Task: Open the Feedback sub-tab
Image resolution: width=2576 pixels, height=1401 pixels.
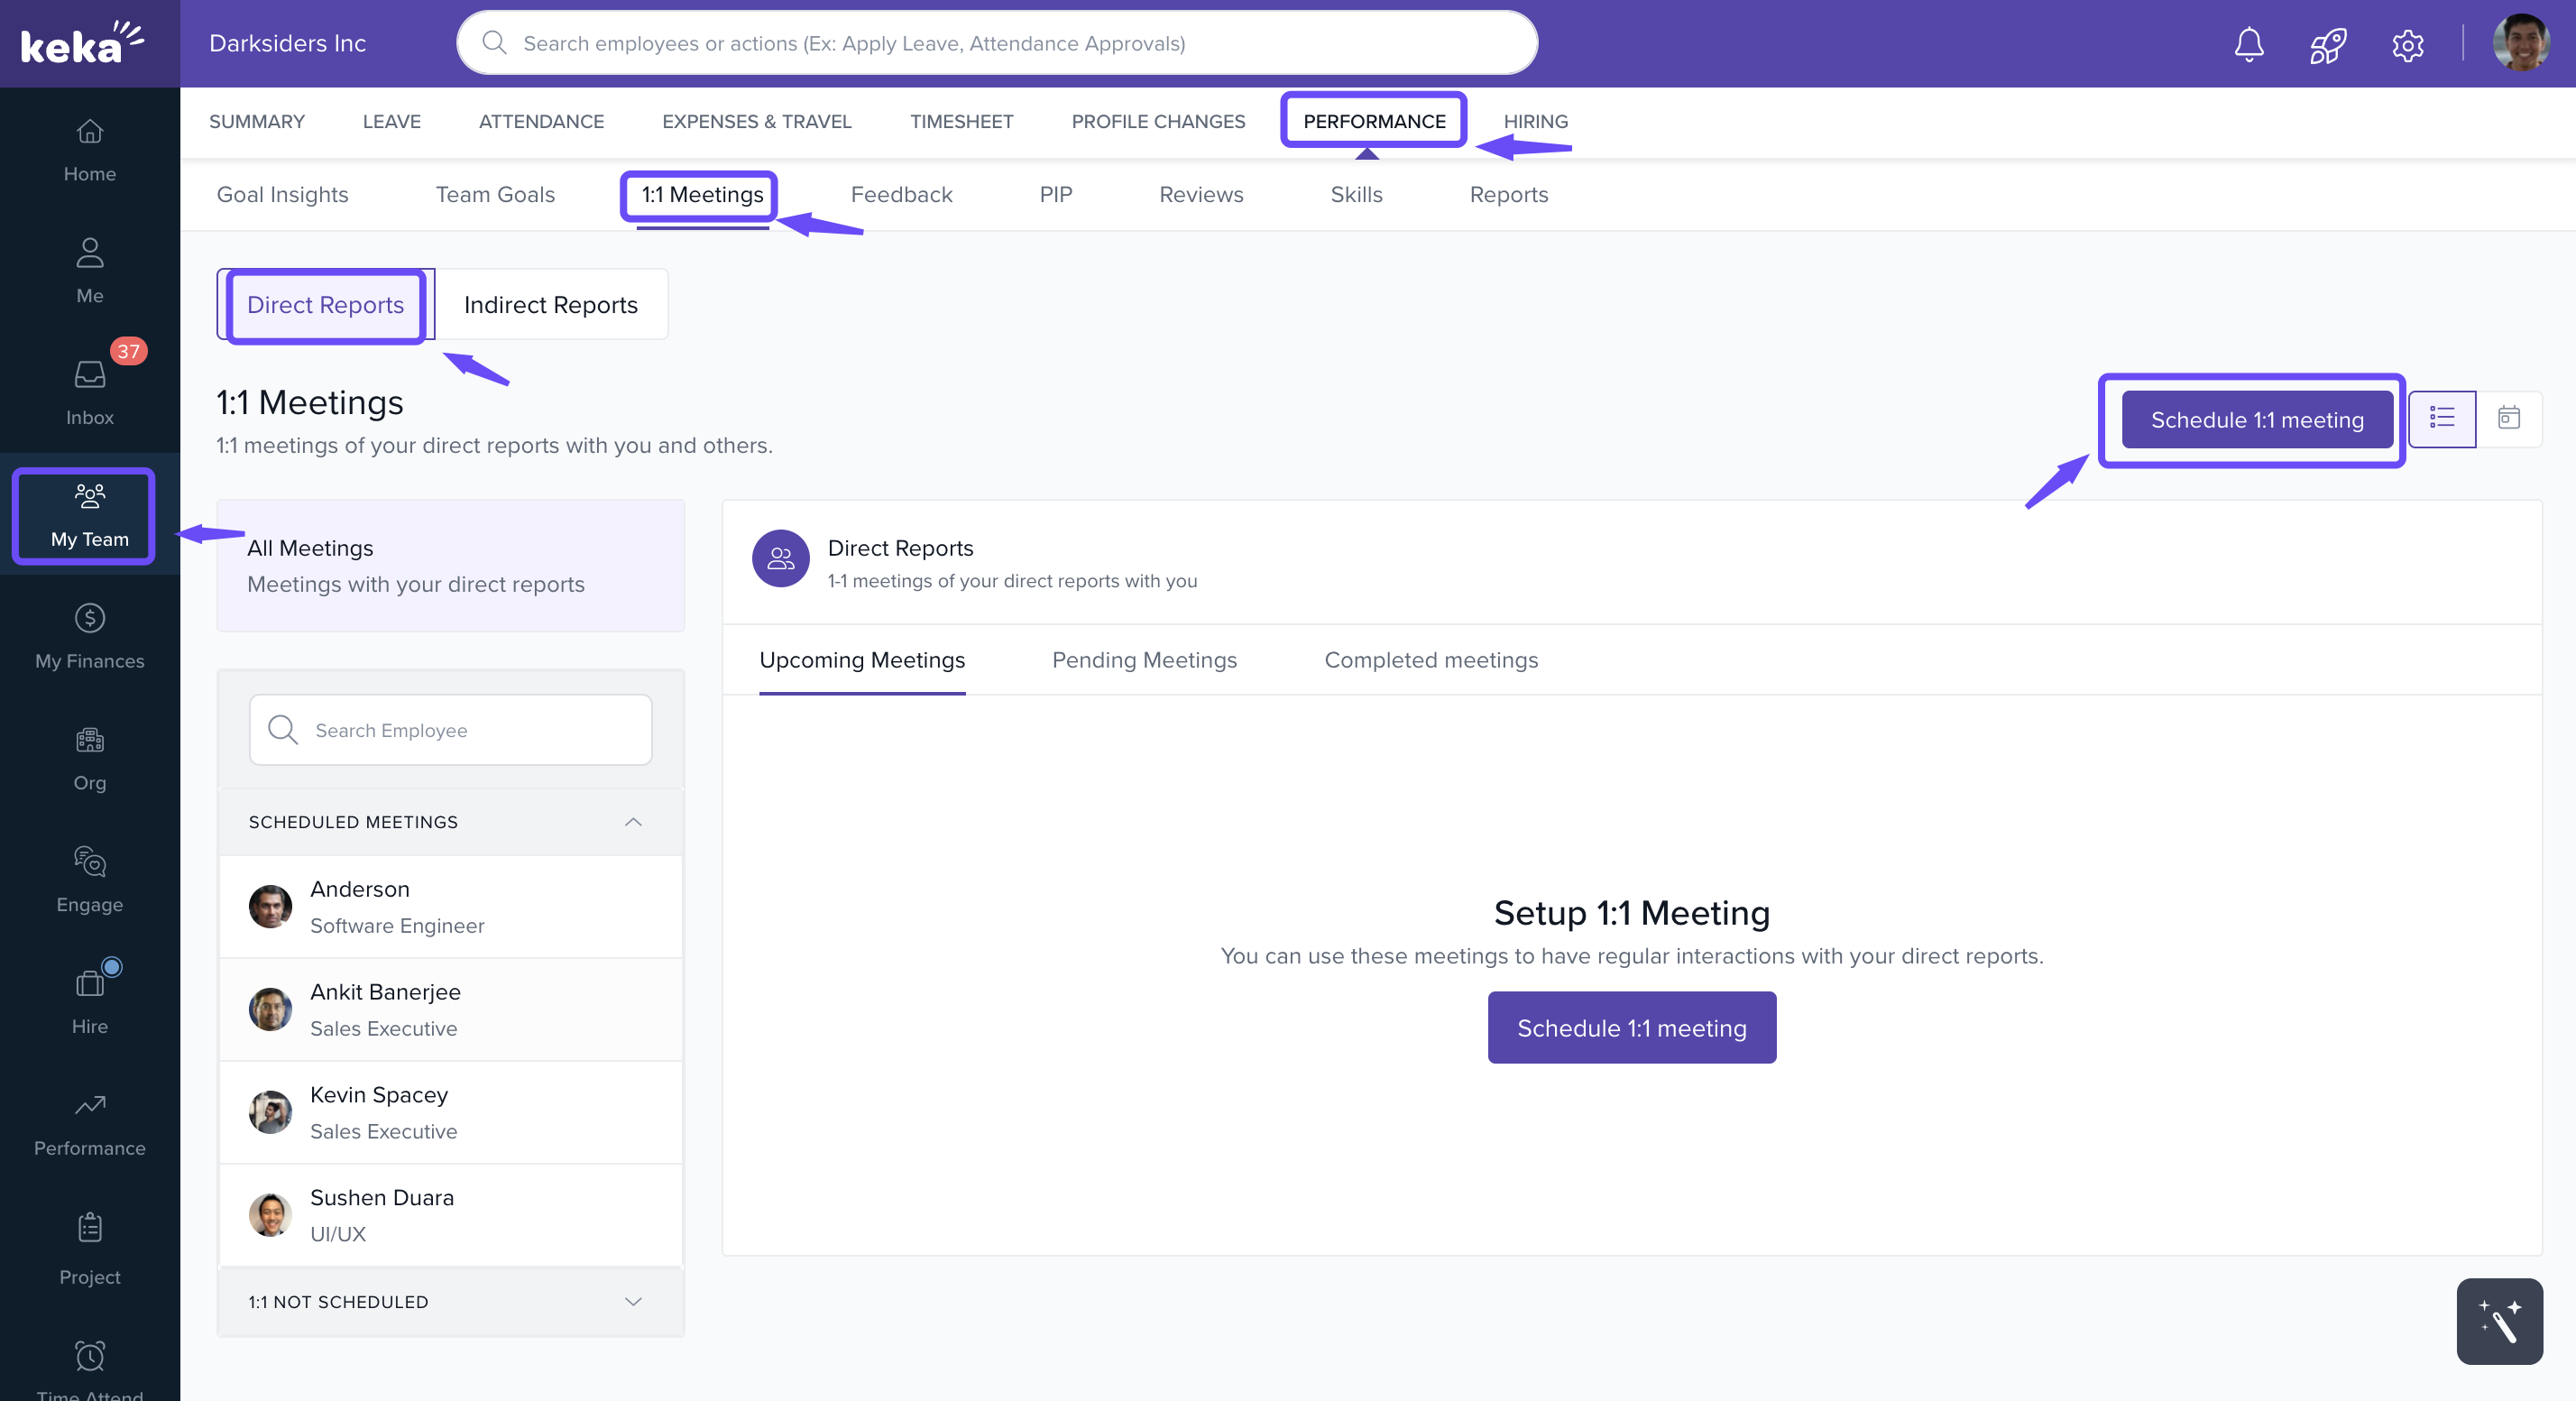Action: 901,195
